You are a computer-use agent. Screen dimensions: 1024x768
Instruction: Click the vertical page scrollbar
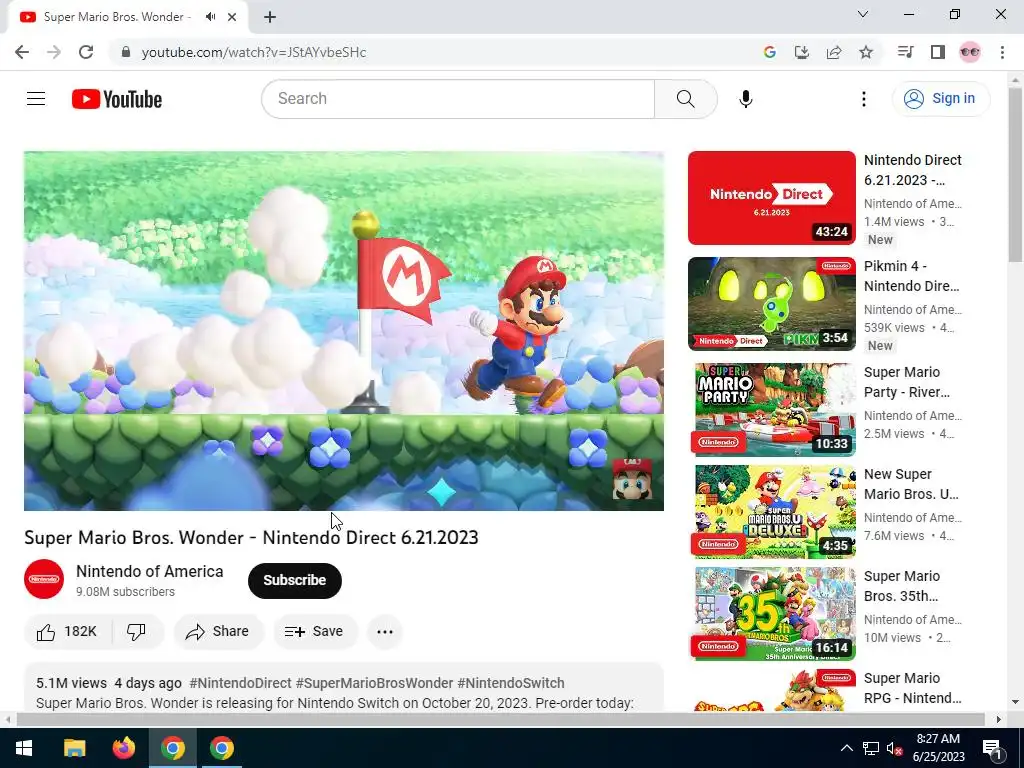point(1015,175)
